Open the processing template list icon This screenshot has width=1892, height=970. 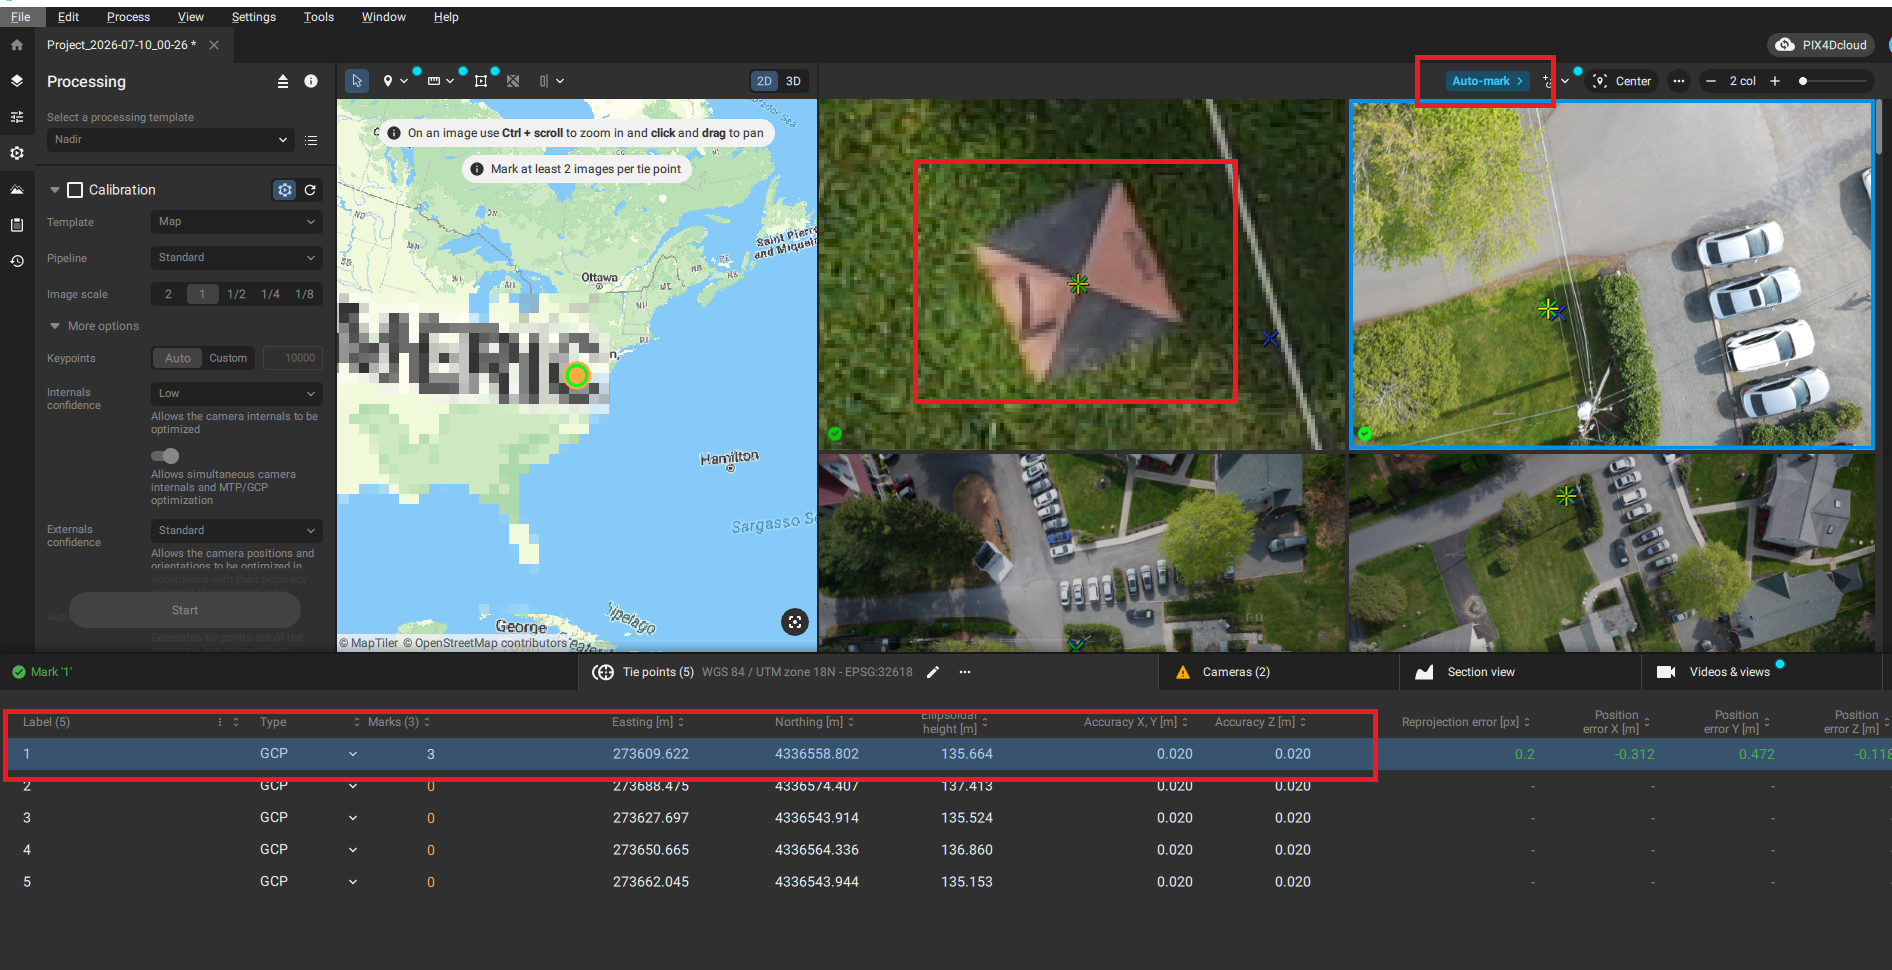tap(311, 140)
